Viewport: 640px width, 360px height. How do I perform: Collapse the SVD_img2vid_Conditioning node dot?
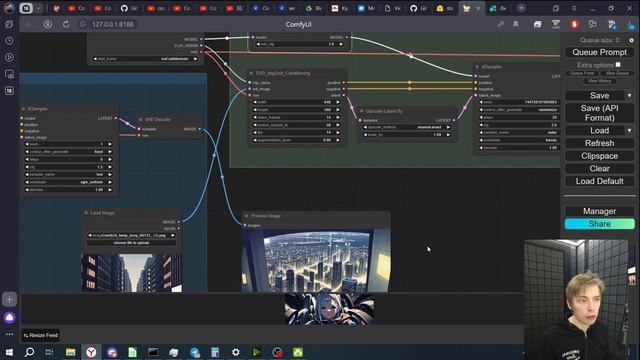(x=251, y=73)
